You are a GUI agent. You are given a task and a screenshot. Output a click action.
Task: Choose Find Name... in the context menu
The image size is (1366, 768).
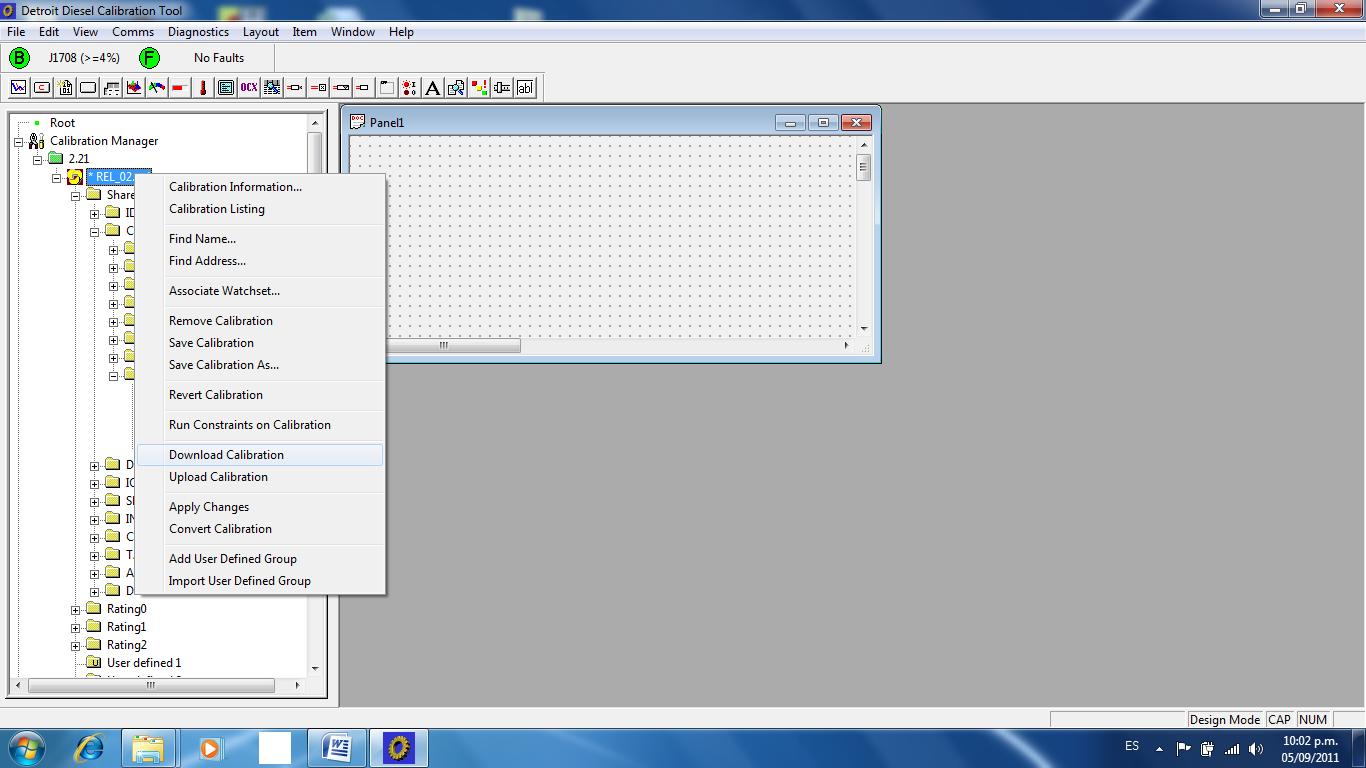click(260, 239)
